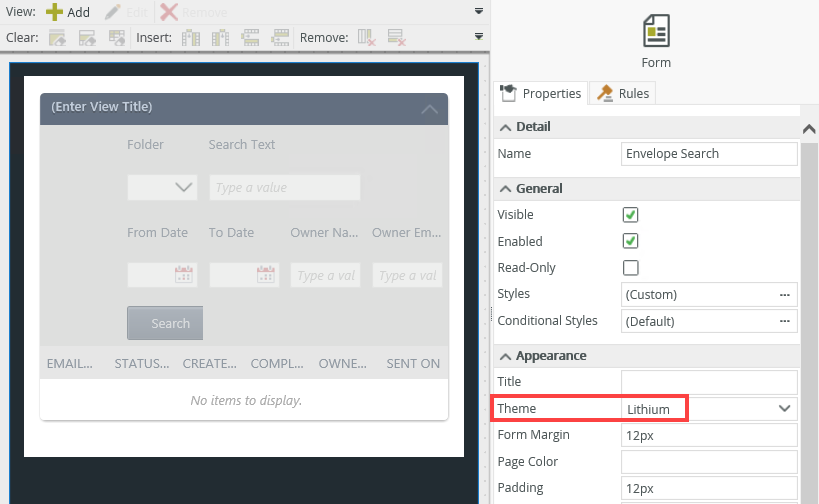Click the Remove column icon
819x504 pixels.
[x=367, y=38]
